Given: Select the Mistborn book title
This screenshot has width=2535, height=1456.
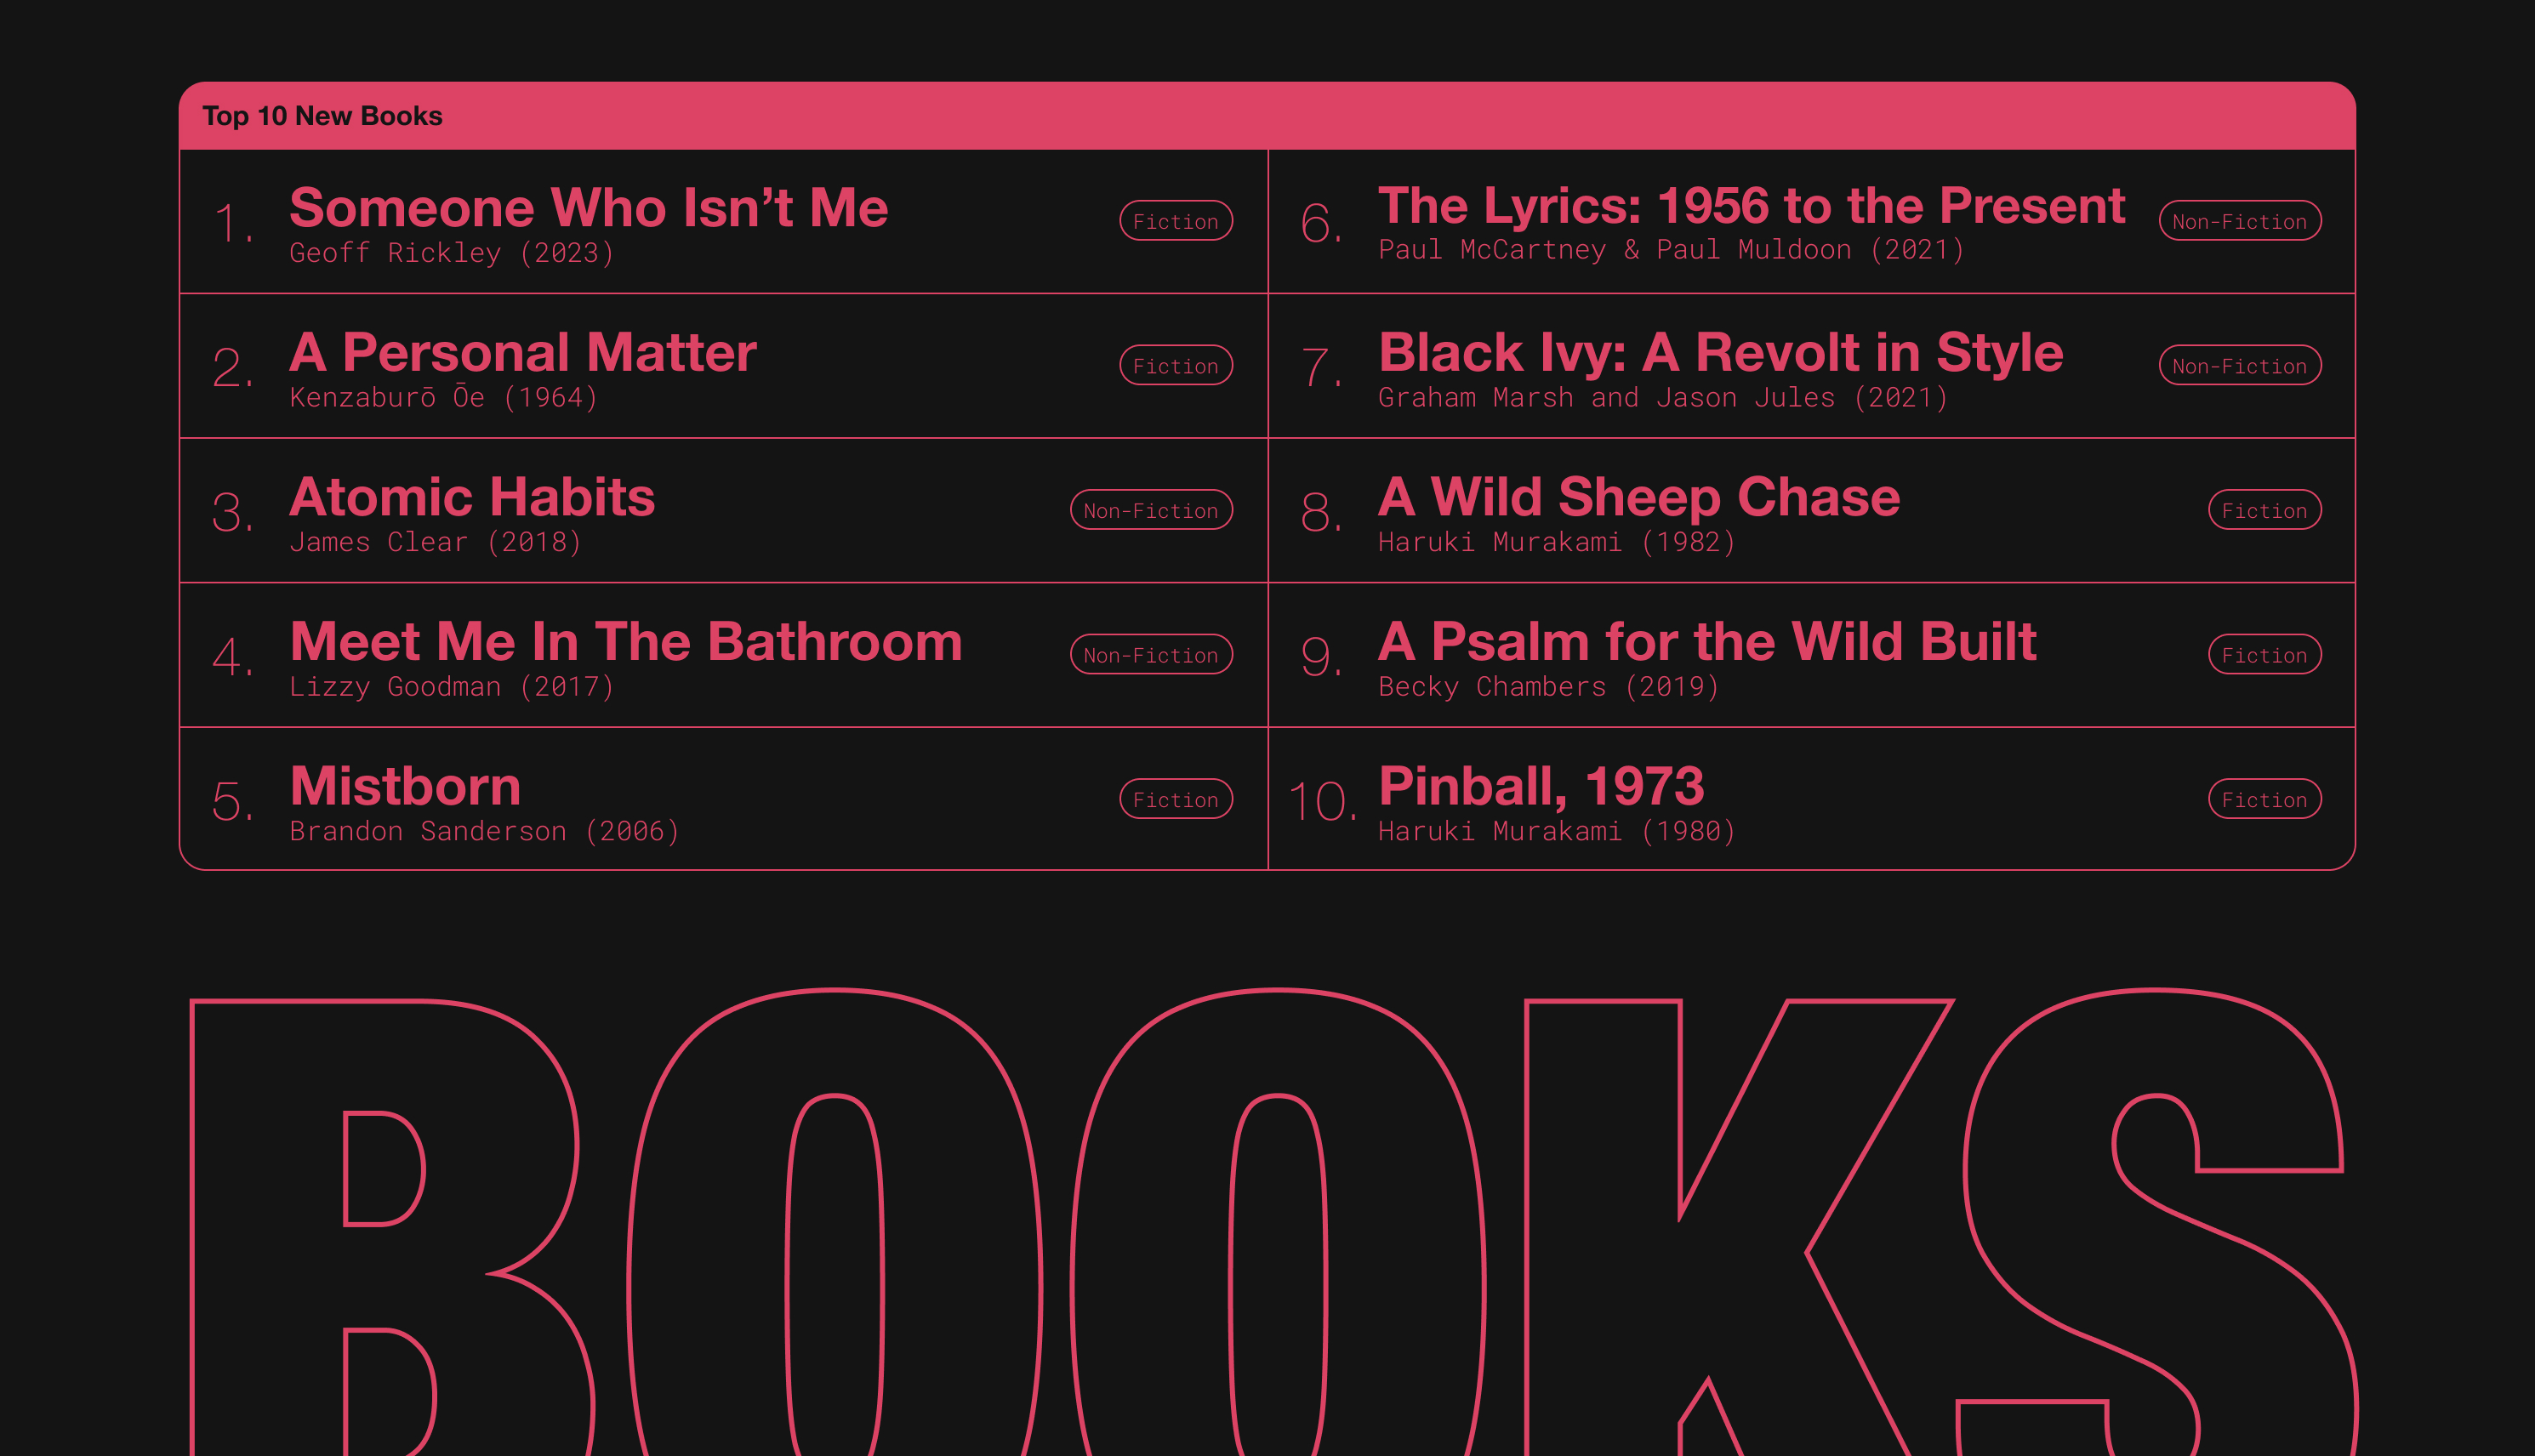Looking at the screenshot, I should click(405, 786).
